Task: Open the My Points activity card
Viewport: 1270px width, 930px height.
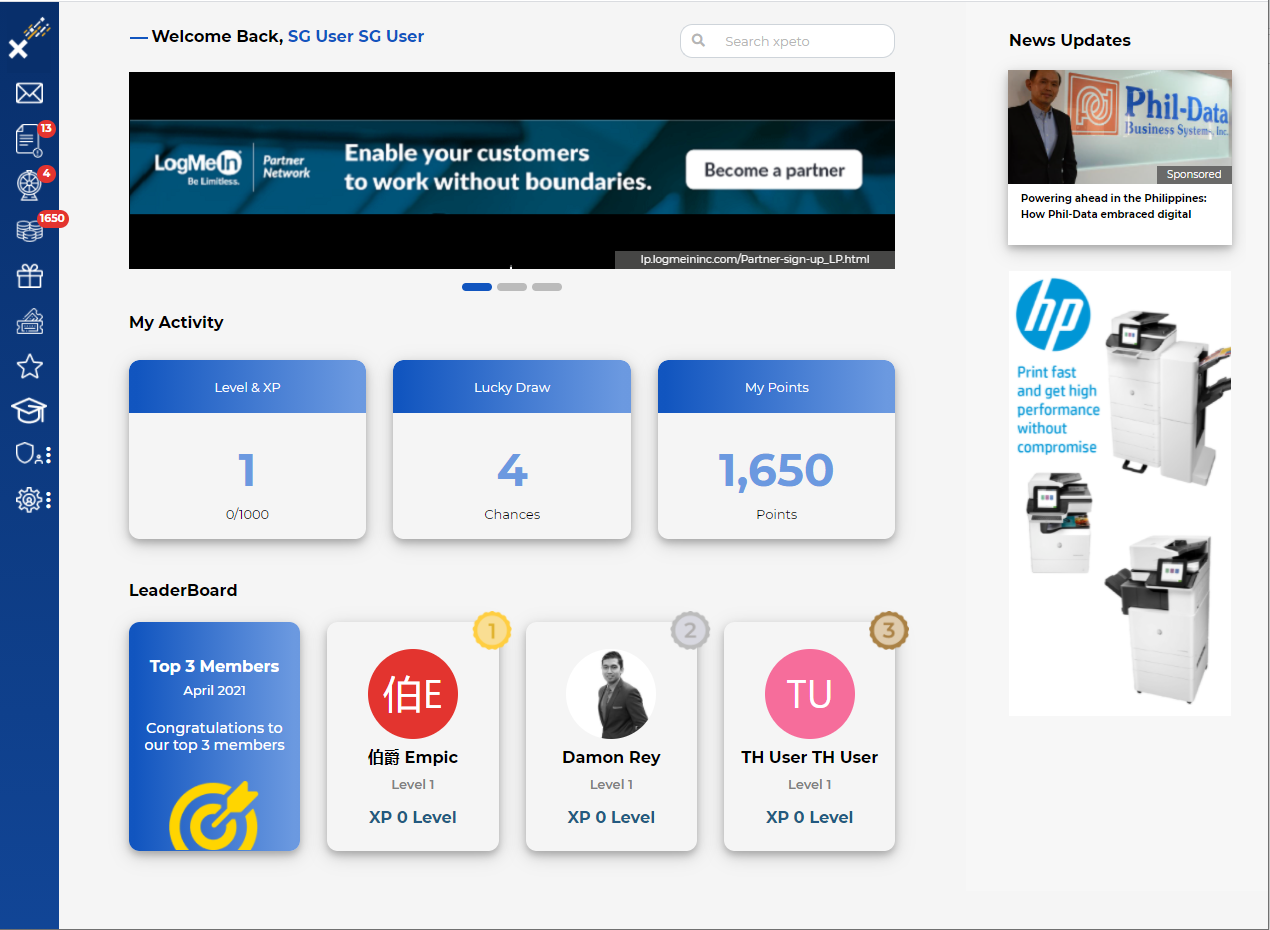Action: point(776,449)
